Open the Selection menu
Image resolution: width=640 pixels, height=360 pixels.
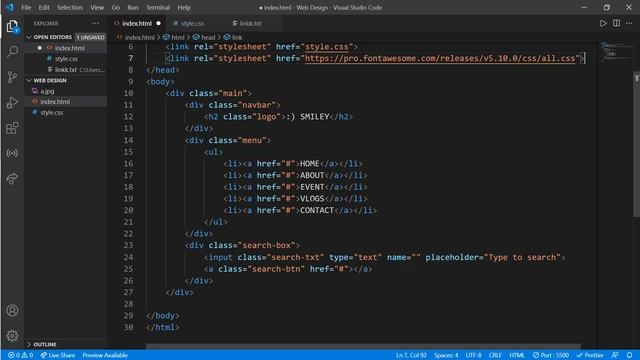(70, 7)
